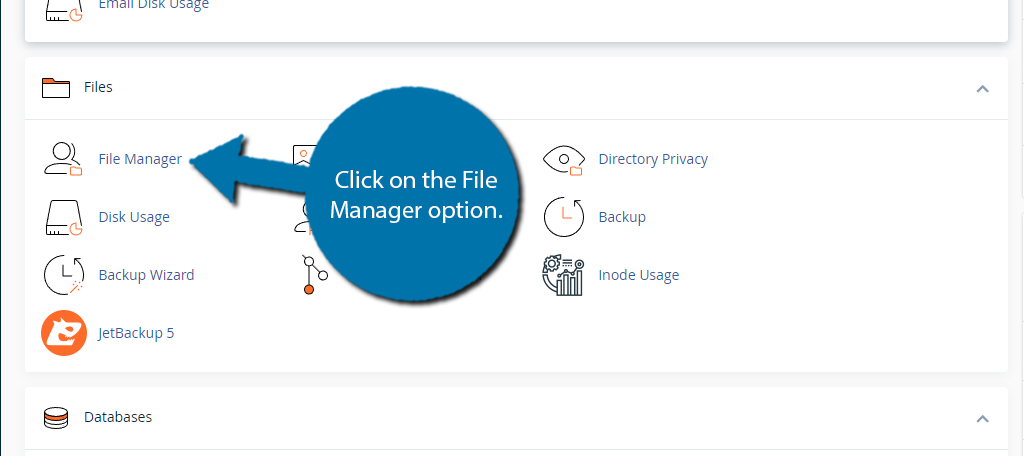Go to the Disk Usage link
Viewport: 1024px width, 456px height.
point(134,217)
